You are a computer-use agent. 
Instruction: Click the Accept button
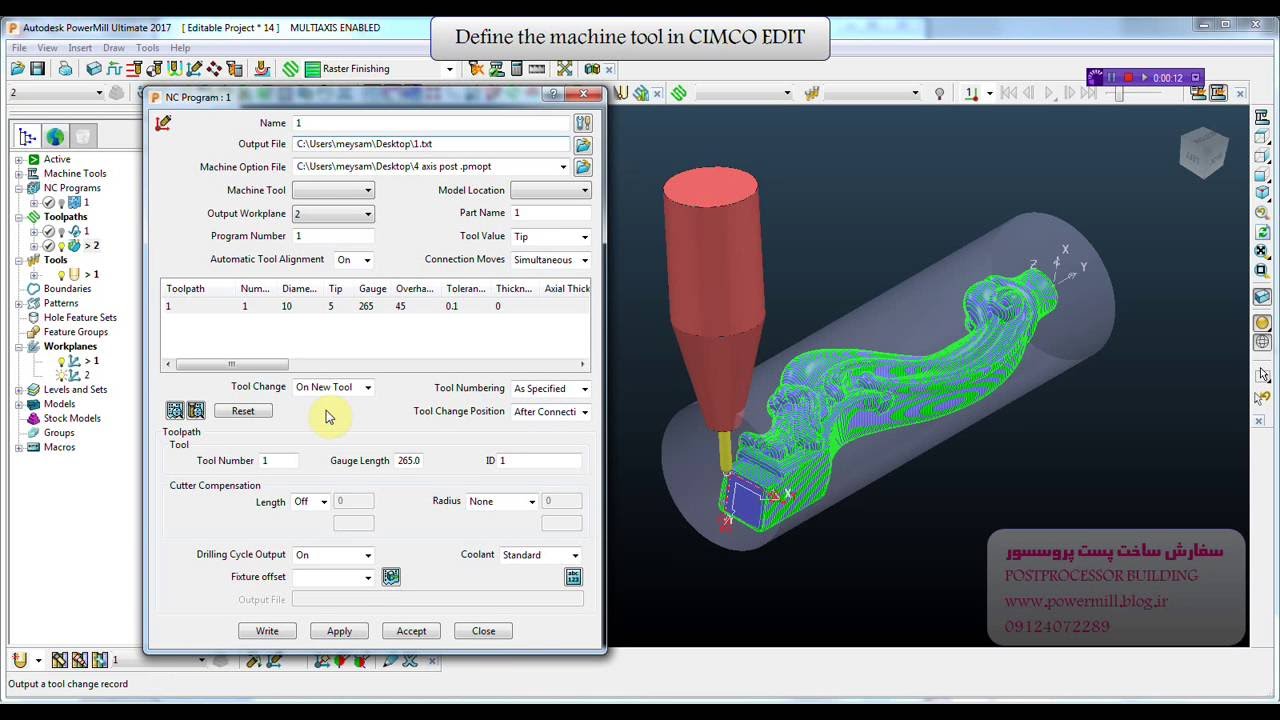click(x=411, y=631)
